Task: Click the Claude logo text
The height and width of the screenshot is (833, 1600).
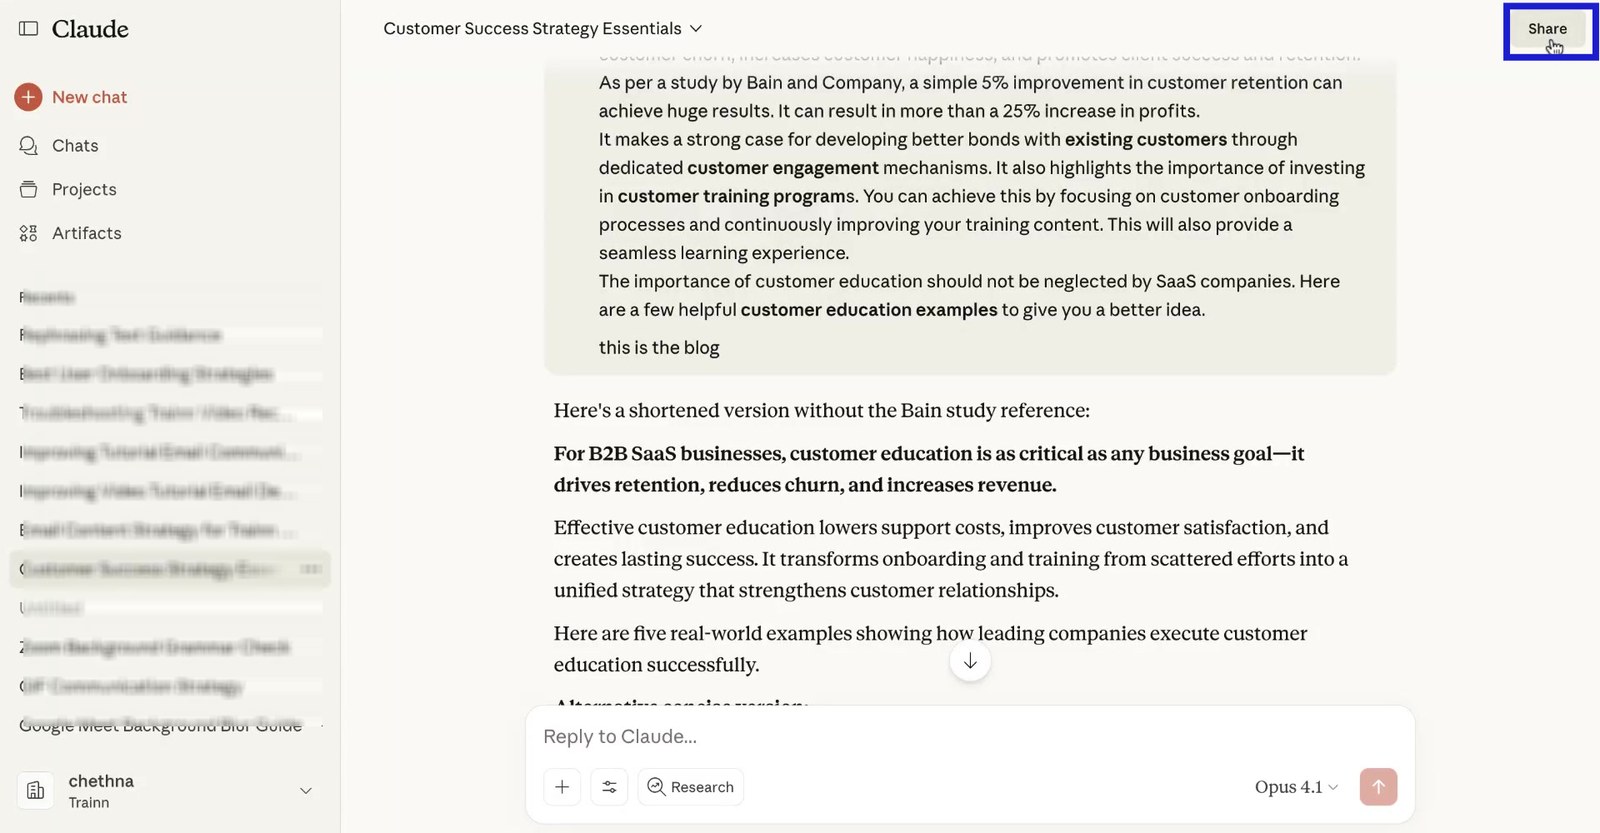Action: point(90,29)
